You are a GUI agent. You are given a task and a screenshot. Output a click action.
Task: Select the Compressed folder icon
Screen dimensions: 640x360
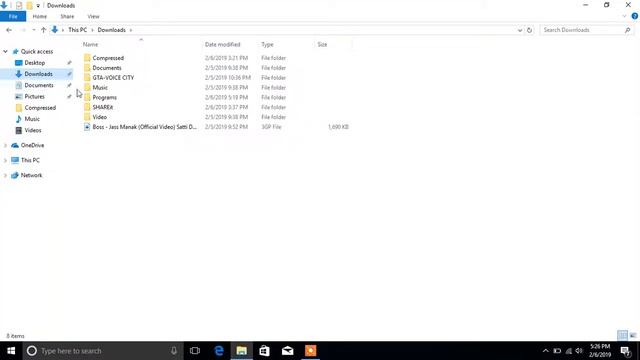[87, 58]
